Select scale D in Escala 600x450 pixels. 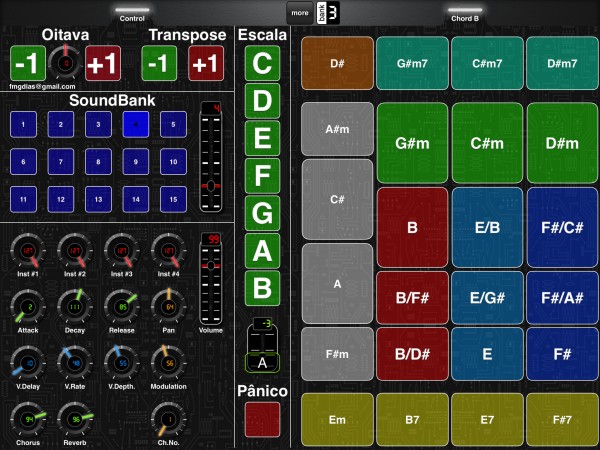[x=262, y=101]
